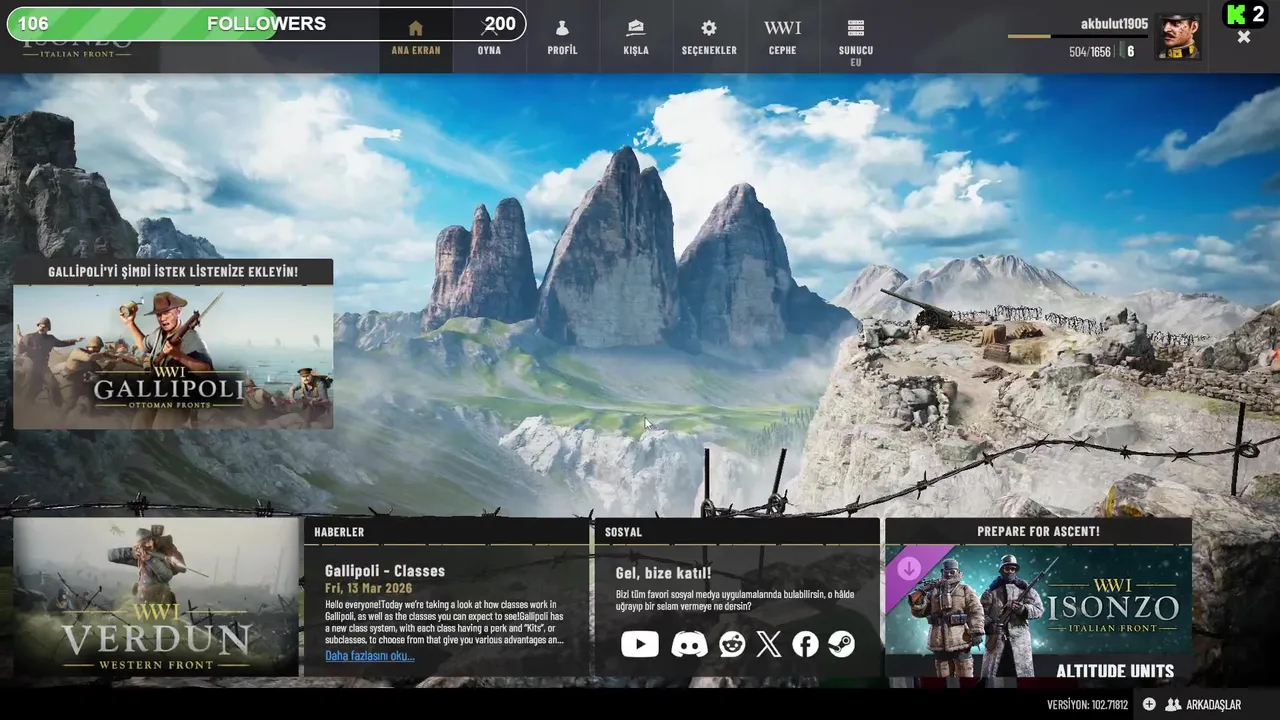Viewport: 1280px width, 720px height.
Task: Open the Steam social icon
Action: [x=841, y=644]
